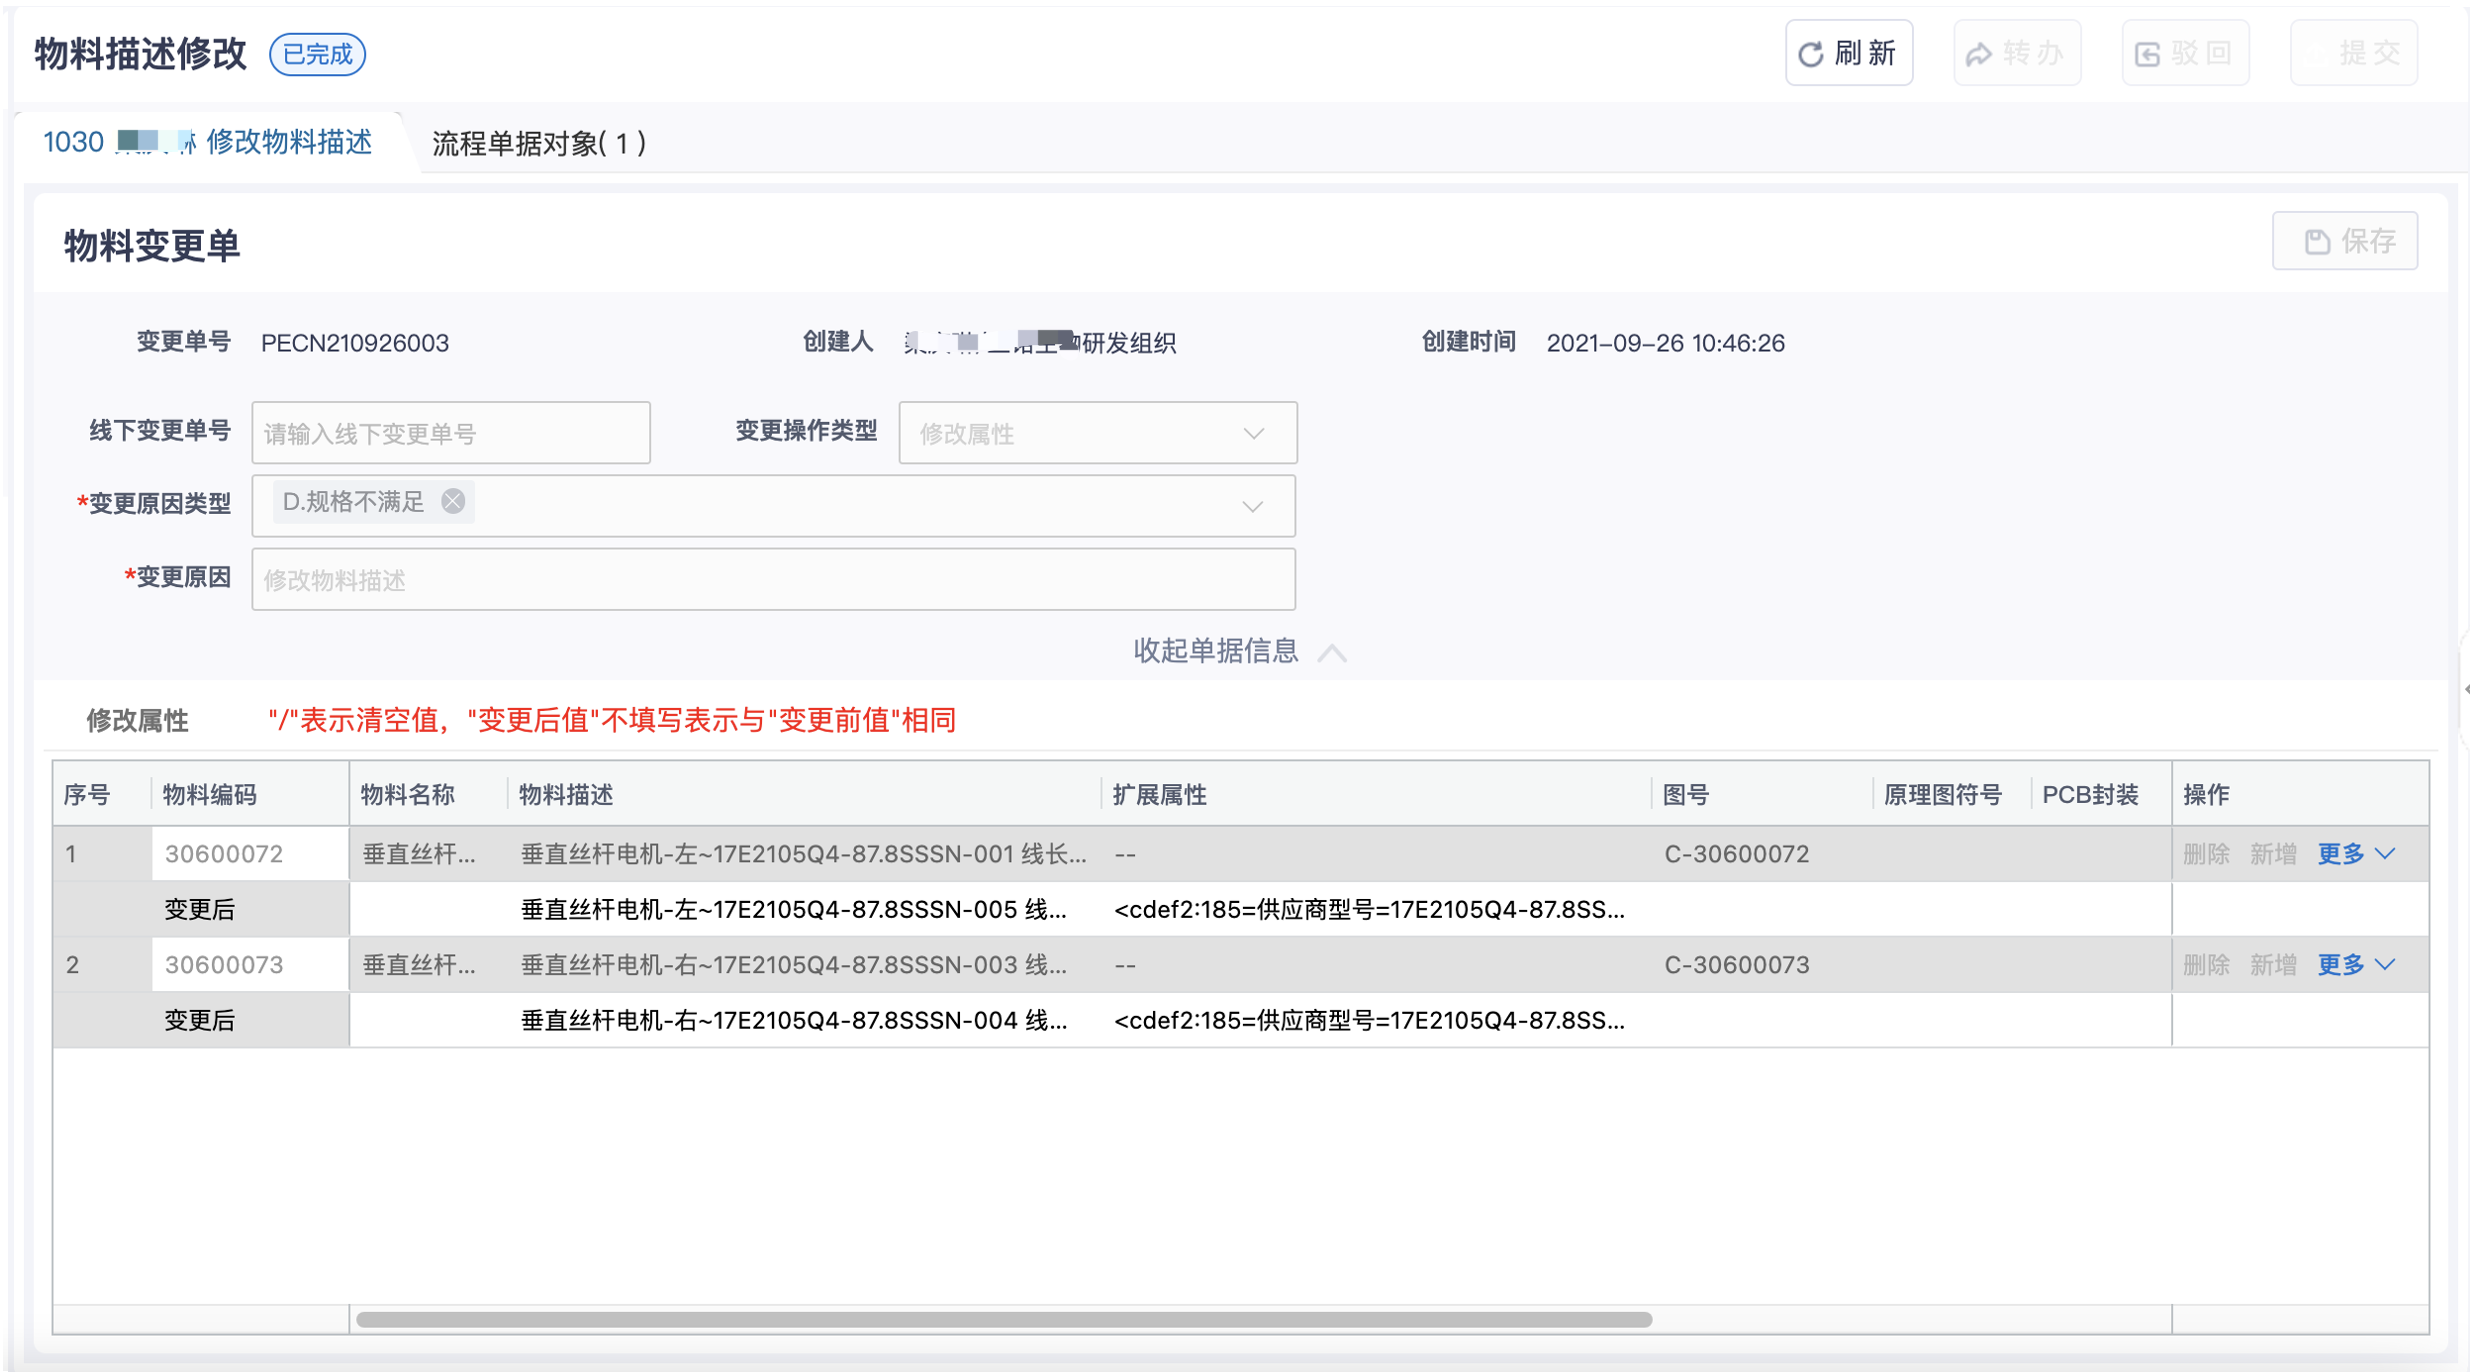This screenshot has height=1372, width=2470.
Task: Switch to the 修改物料描述 tab
Action: tap(208, 142)
